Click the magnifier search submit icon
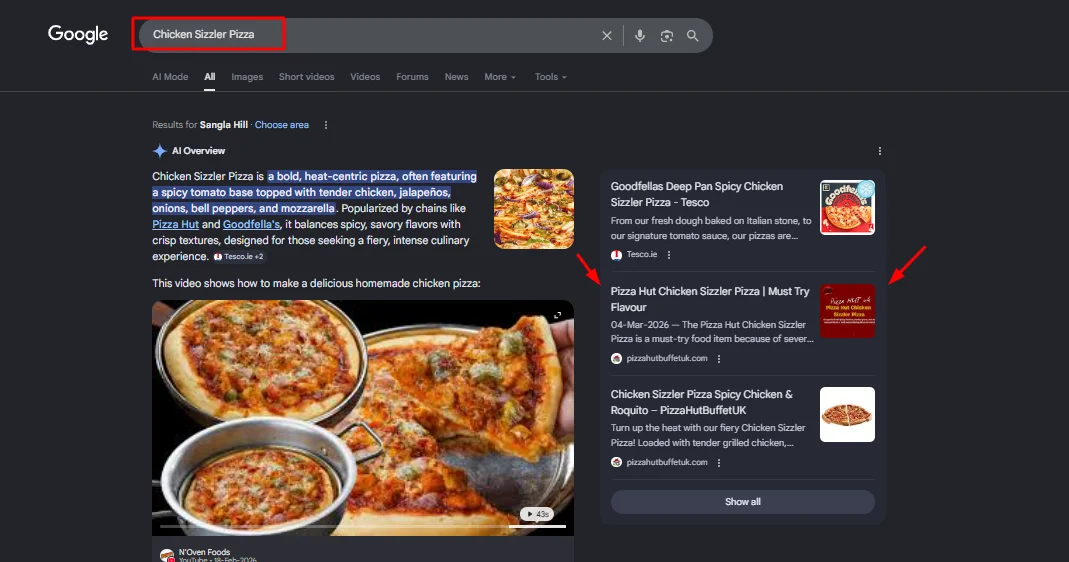This screenshot has height=562, width=1069. (692, 36)
